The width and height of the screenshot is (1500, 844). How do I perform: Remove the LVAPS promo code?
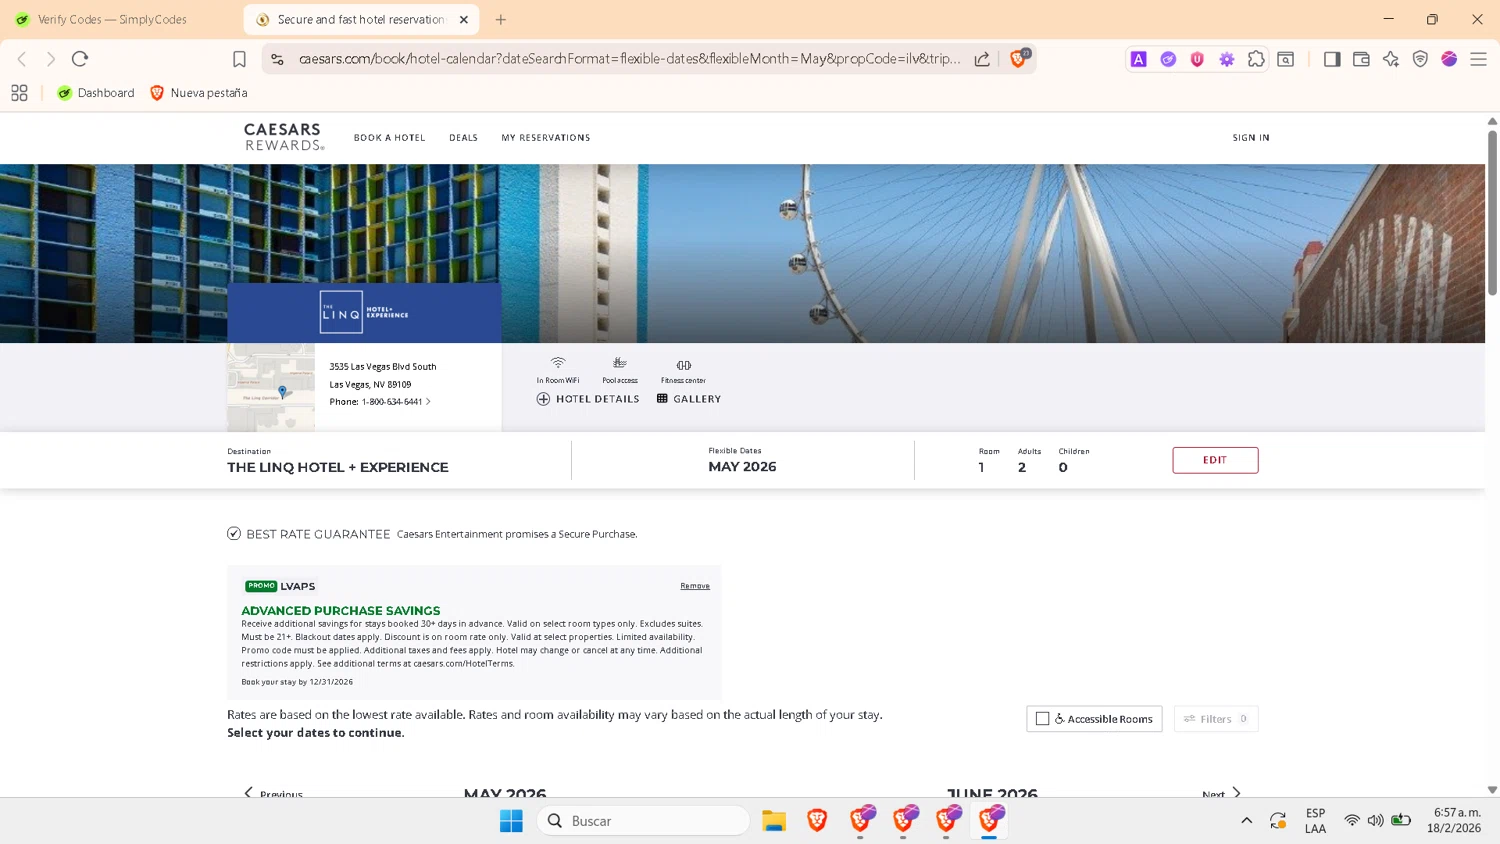point(695,586)
